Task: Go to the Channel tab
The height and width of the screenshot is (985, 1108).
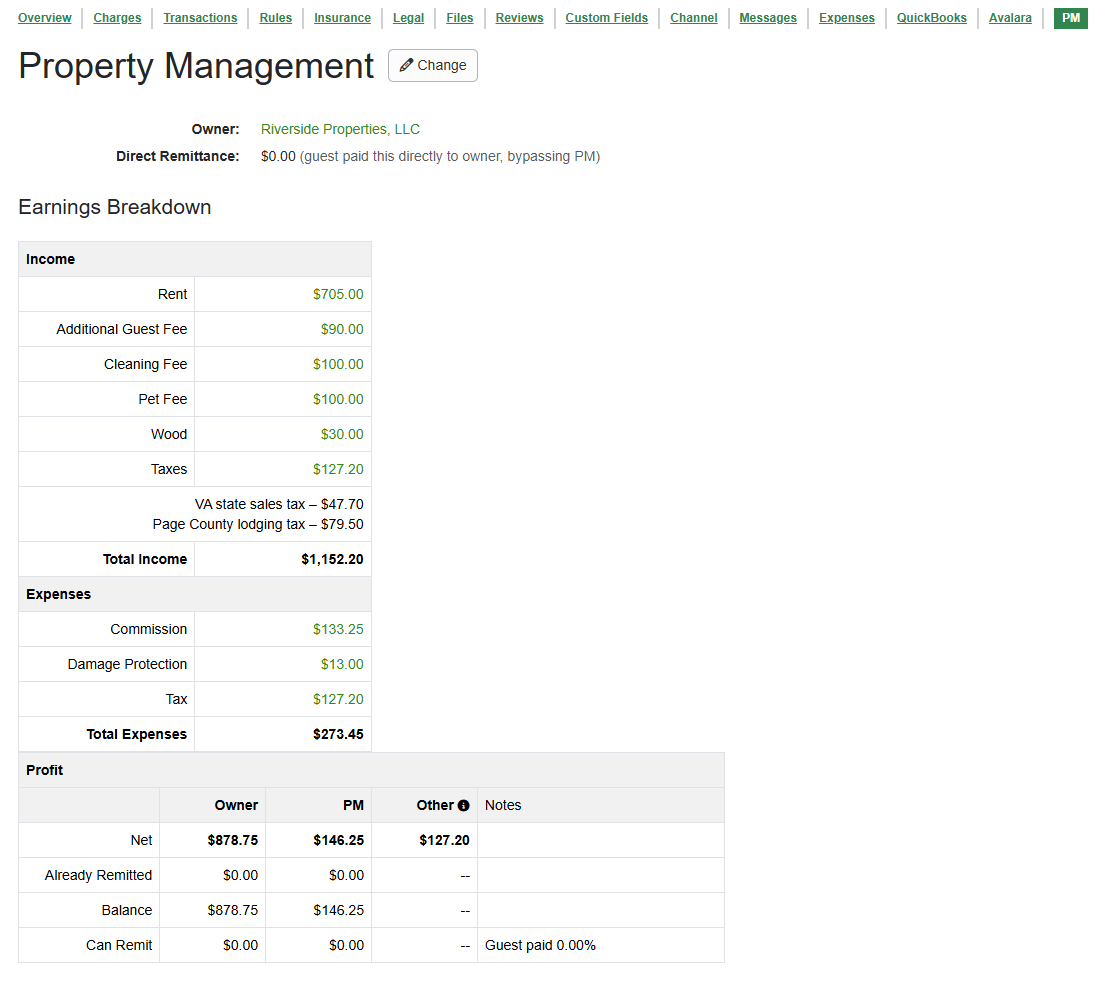Action: tap(693, 17)
